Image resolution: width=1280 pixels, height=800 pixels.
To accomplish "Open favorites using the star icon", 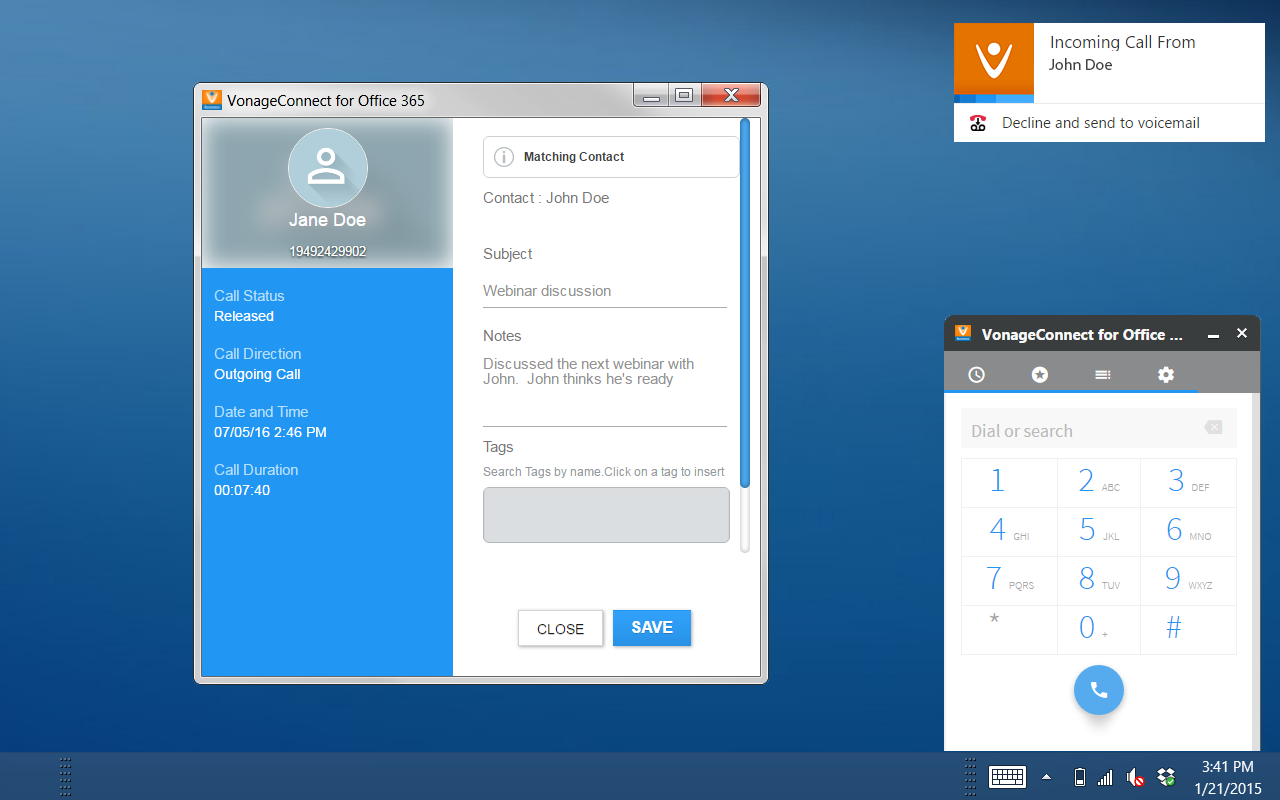I will coord(1039,374).
